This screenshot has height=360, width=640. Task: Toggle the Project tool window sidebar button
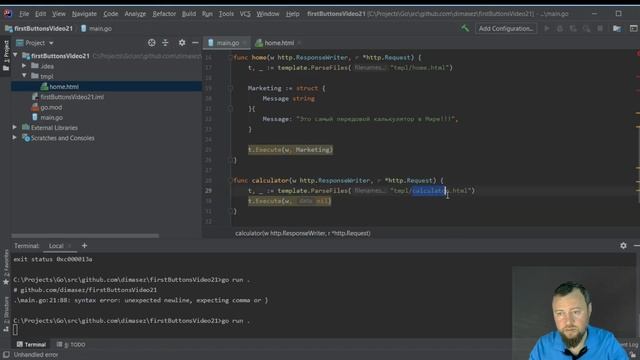[6, 56]
